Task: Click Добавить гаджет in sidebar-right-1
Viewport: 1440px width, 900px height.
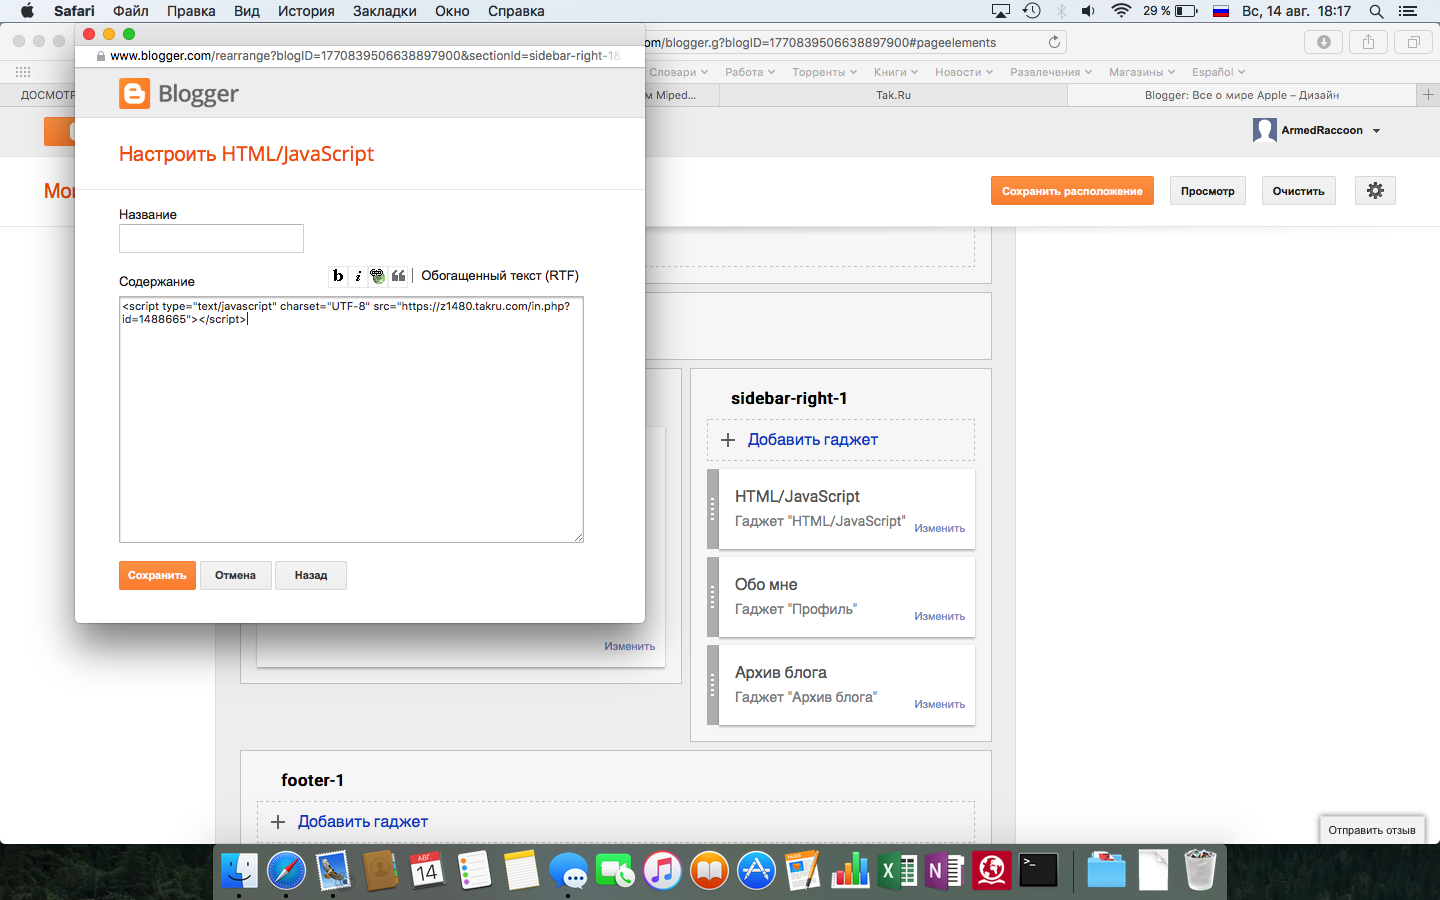Action: click(813, 440)
